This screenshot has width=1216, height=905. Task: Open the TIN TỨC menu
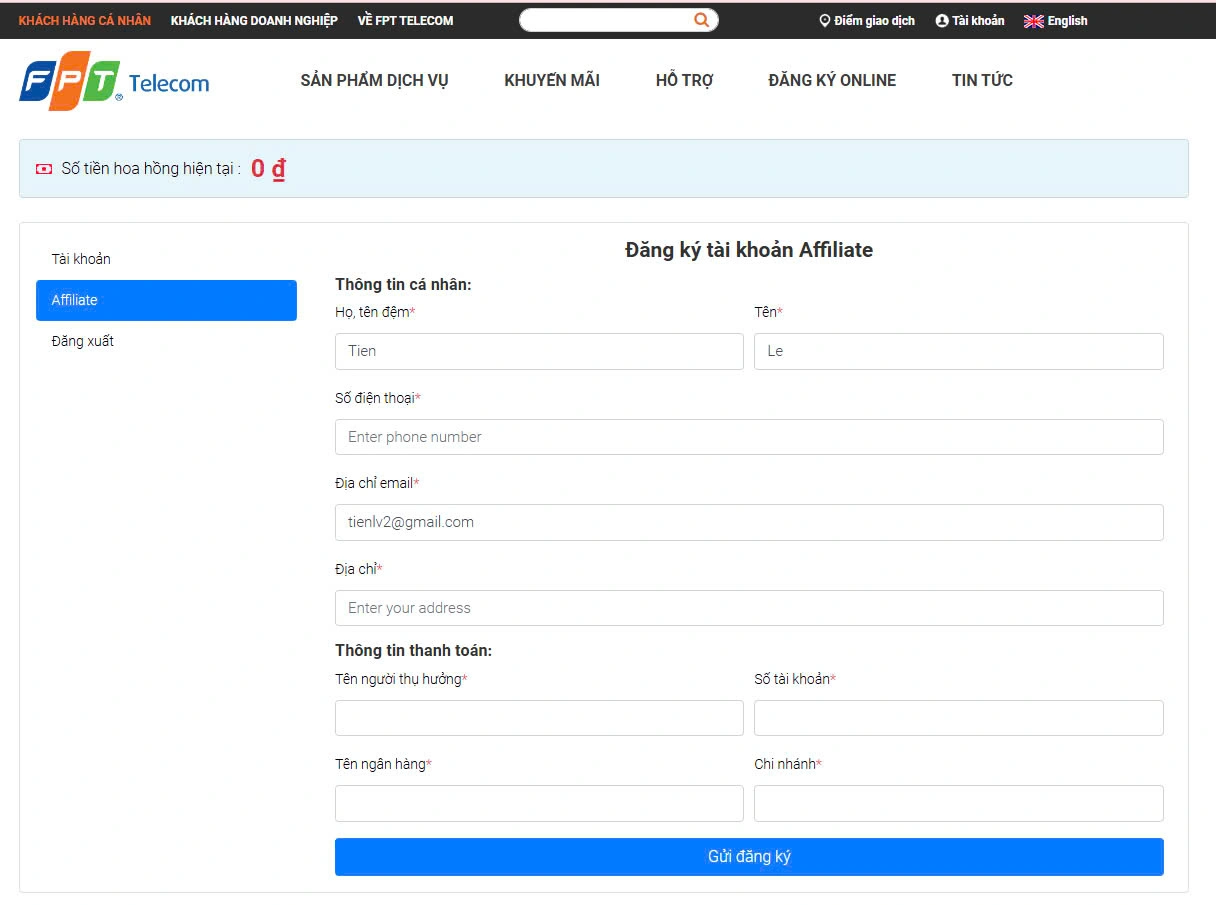[982, 80]
